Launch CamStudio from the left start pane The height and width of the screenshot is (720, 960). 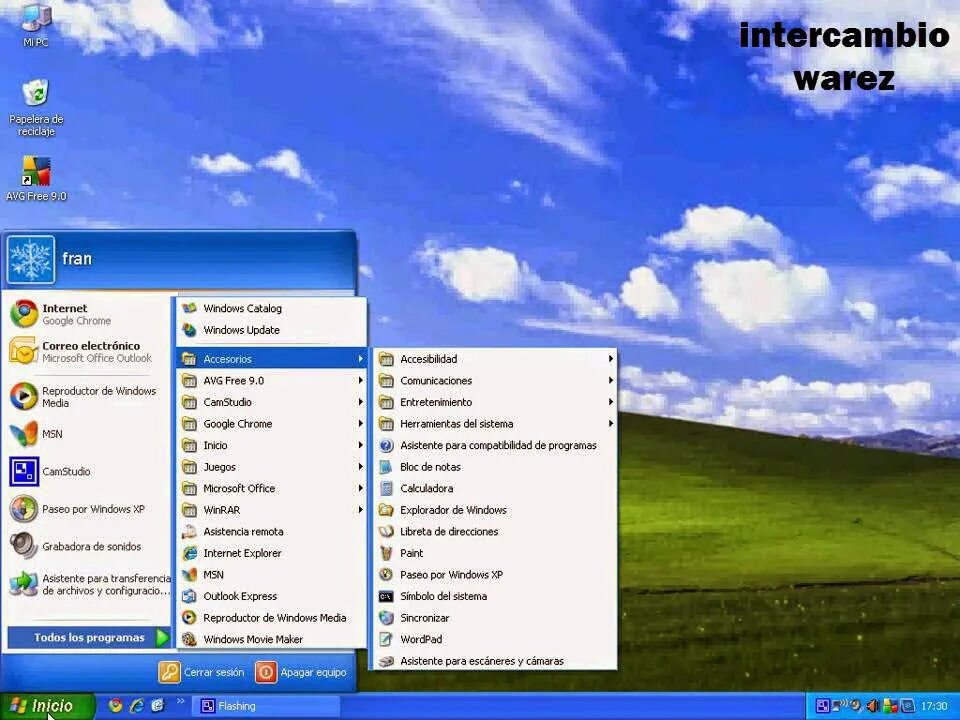[x=86, y=471]
